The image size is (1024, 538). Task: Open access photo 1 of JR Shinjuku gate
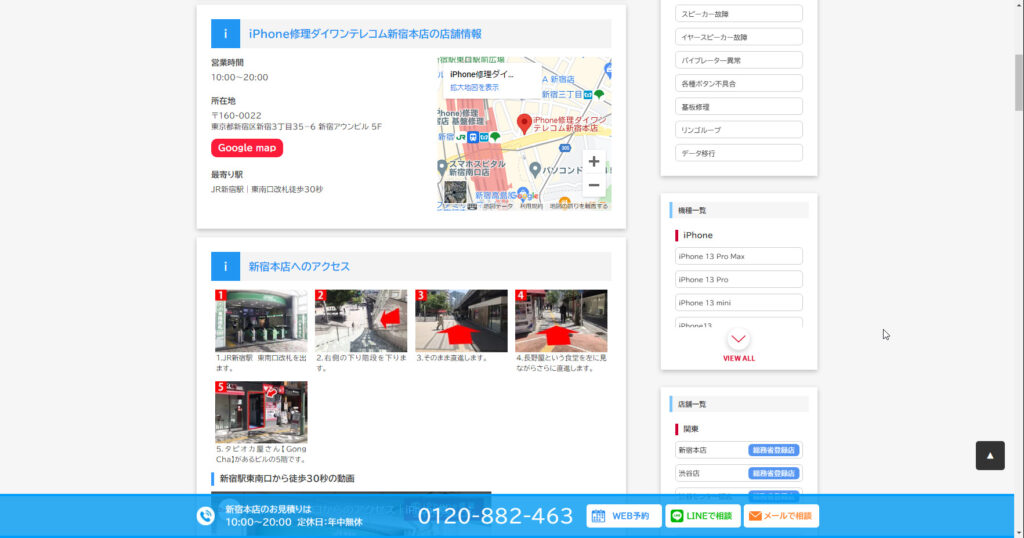(261, 321)
